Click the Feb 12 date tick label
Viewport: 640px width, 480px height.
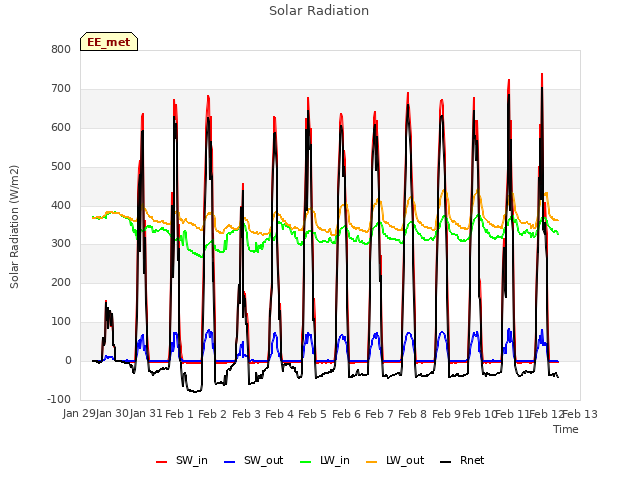pos(546,414)
